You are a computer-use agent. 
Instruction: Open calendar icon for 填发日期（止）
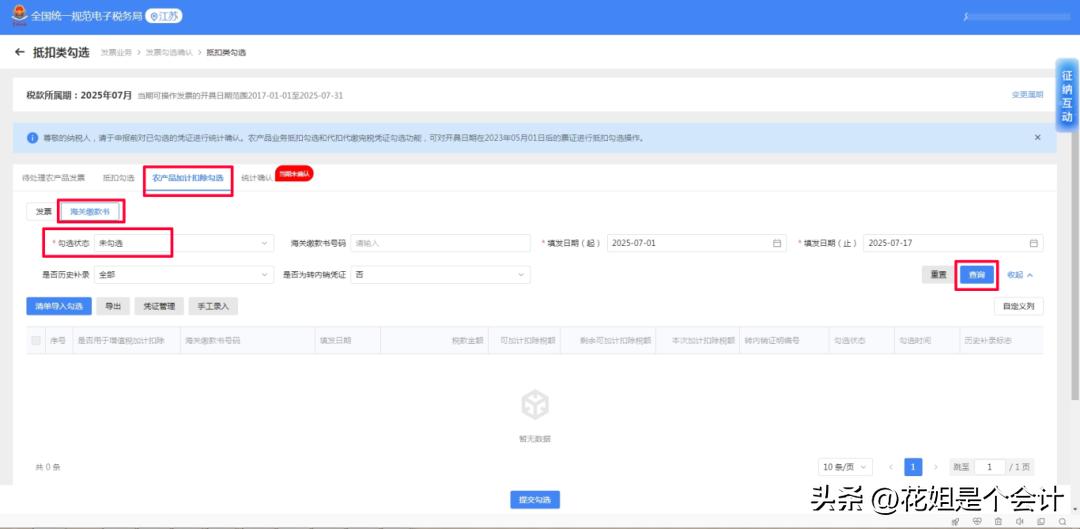(1033, 243)
